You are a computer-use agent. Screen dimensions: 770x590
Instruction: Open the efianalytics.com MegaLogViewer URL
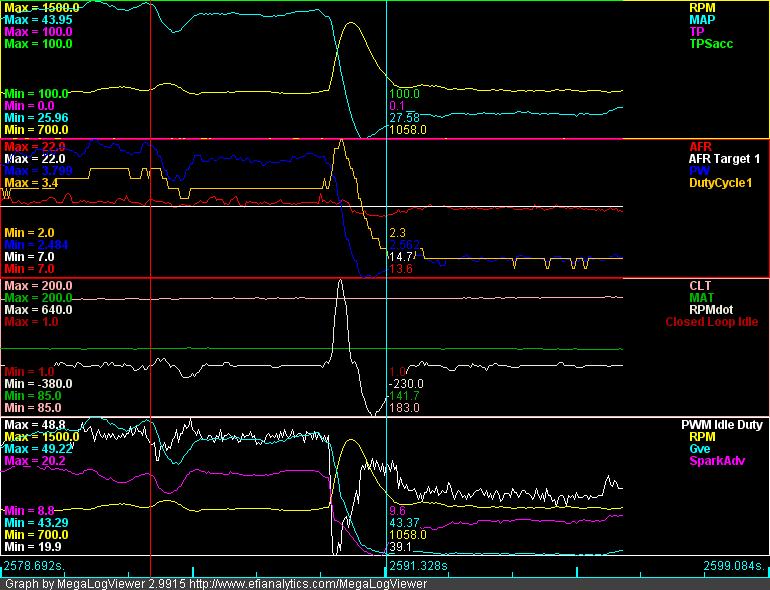(308, 584)
